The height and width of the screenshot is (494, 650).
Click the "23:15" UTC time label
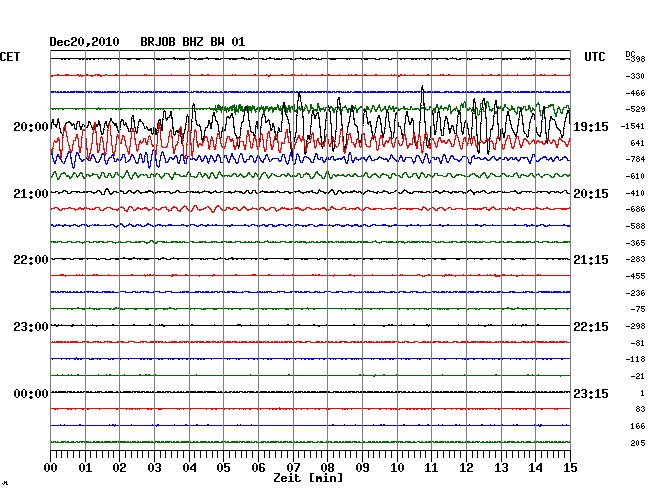(x=591, y=393)
